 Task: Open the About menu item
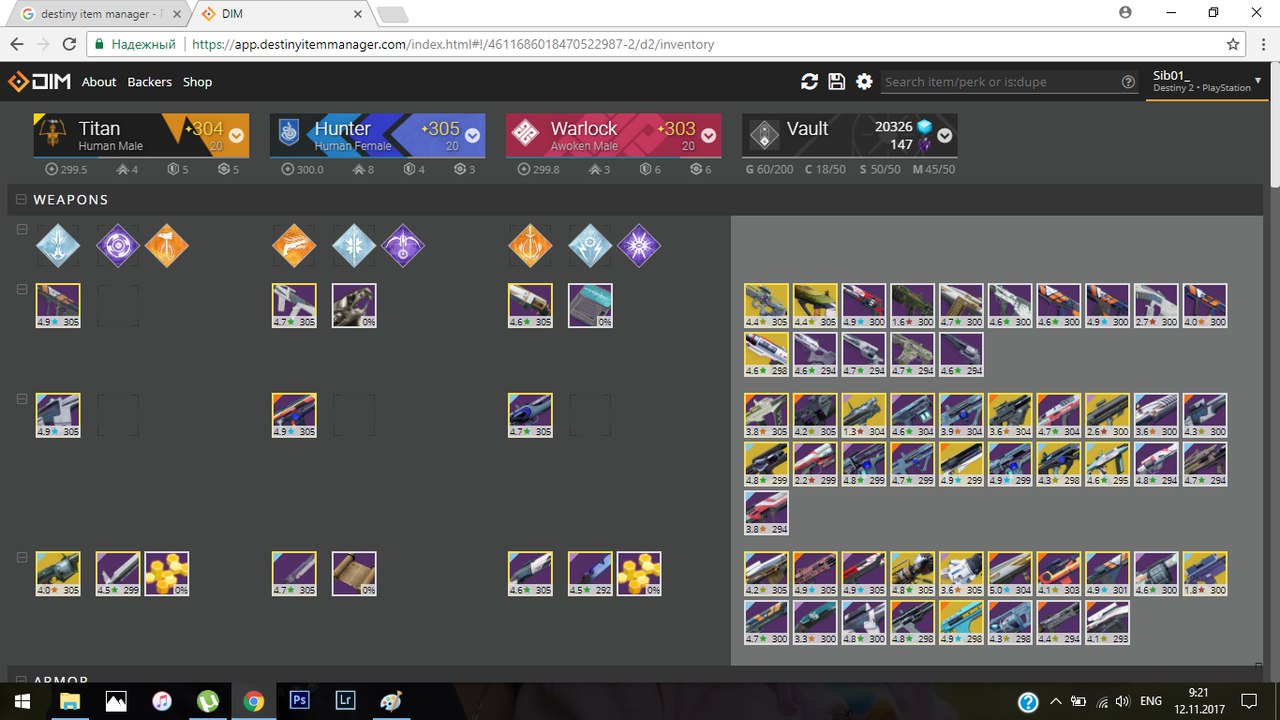click(x=99, y=82)
